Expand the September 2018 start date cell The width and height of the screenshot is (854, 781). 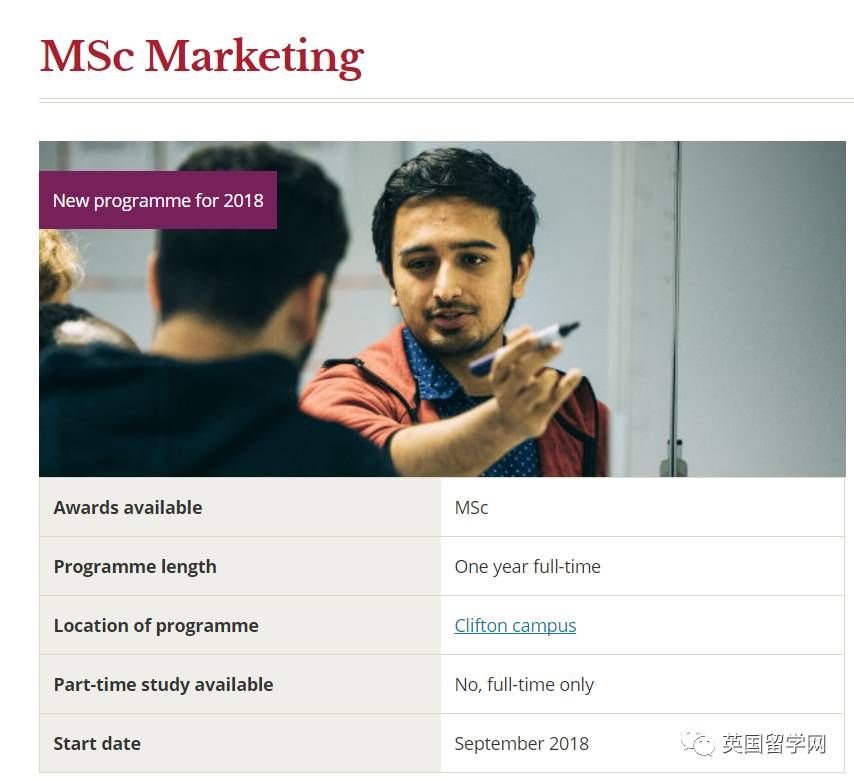(x=522, y=743)
